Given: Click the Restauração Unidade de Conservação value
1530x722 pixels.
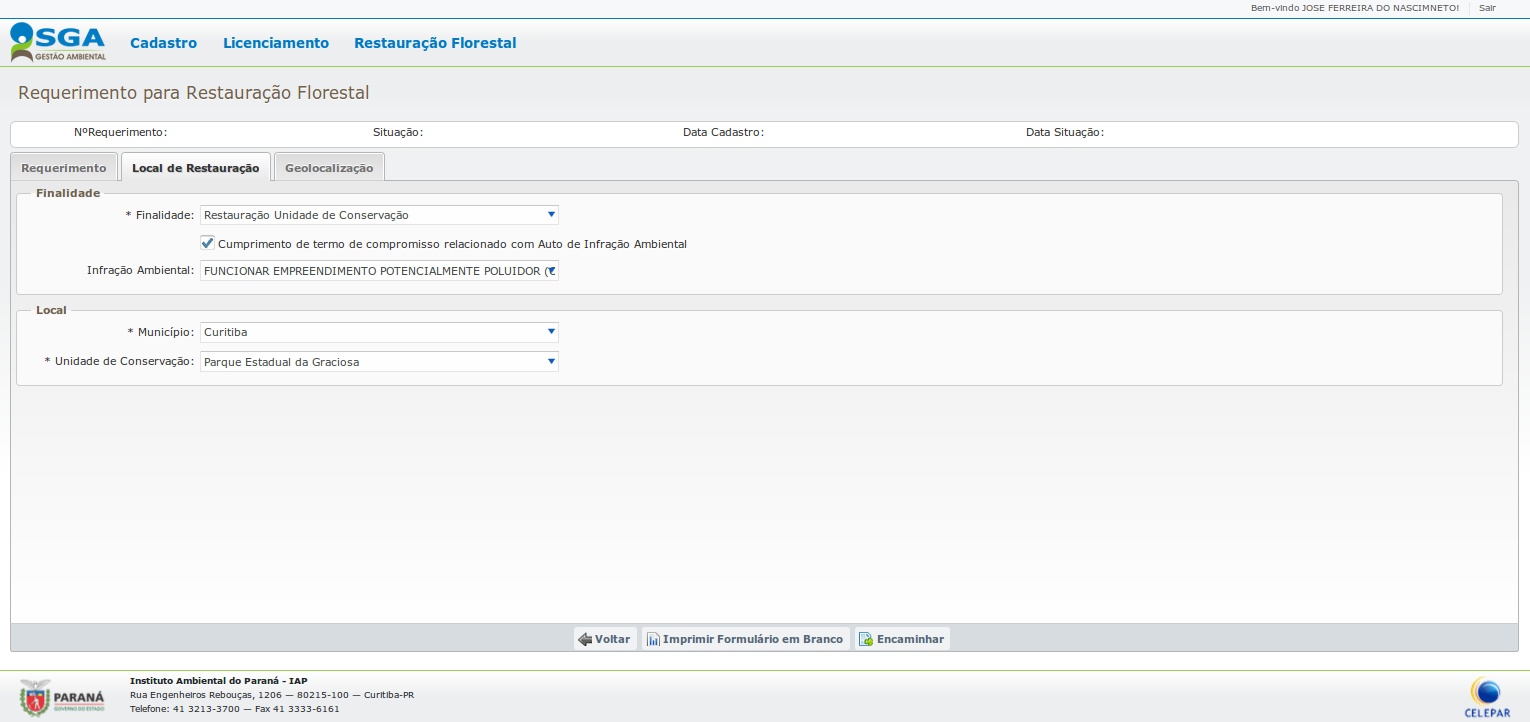Looking at the screenshot, I should point(306,215).
